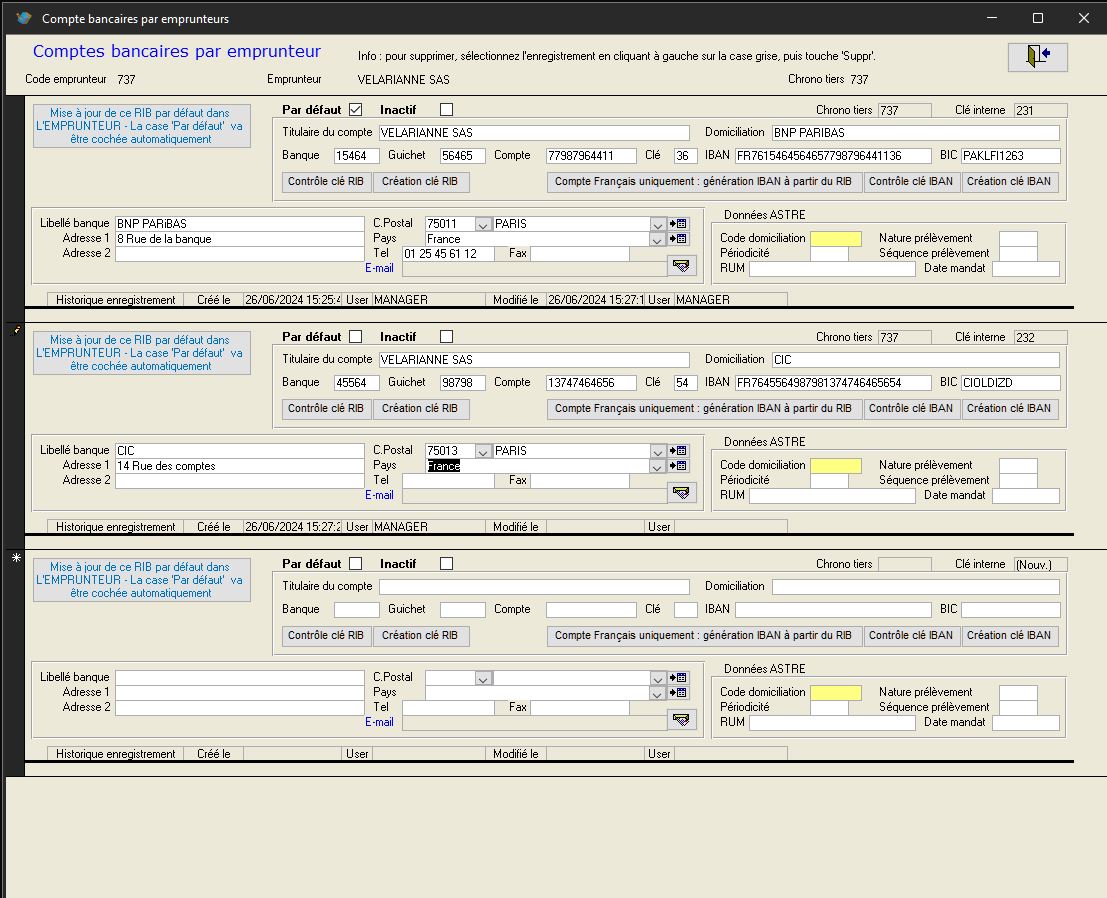The height and width of the screenshot is (898, 1107).
Task: Expand the PARIS city dropdown in BNP PARIBAS record
Action: point(657,224)
